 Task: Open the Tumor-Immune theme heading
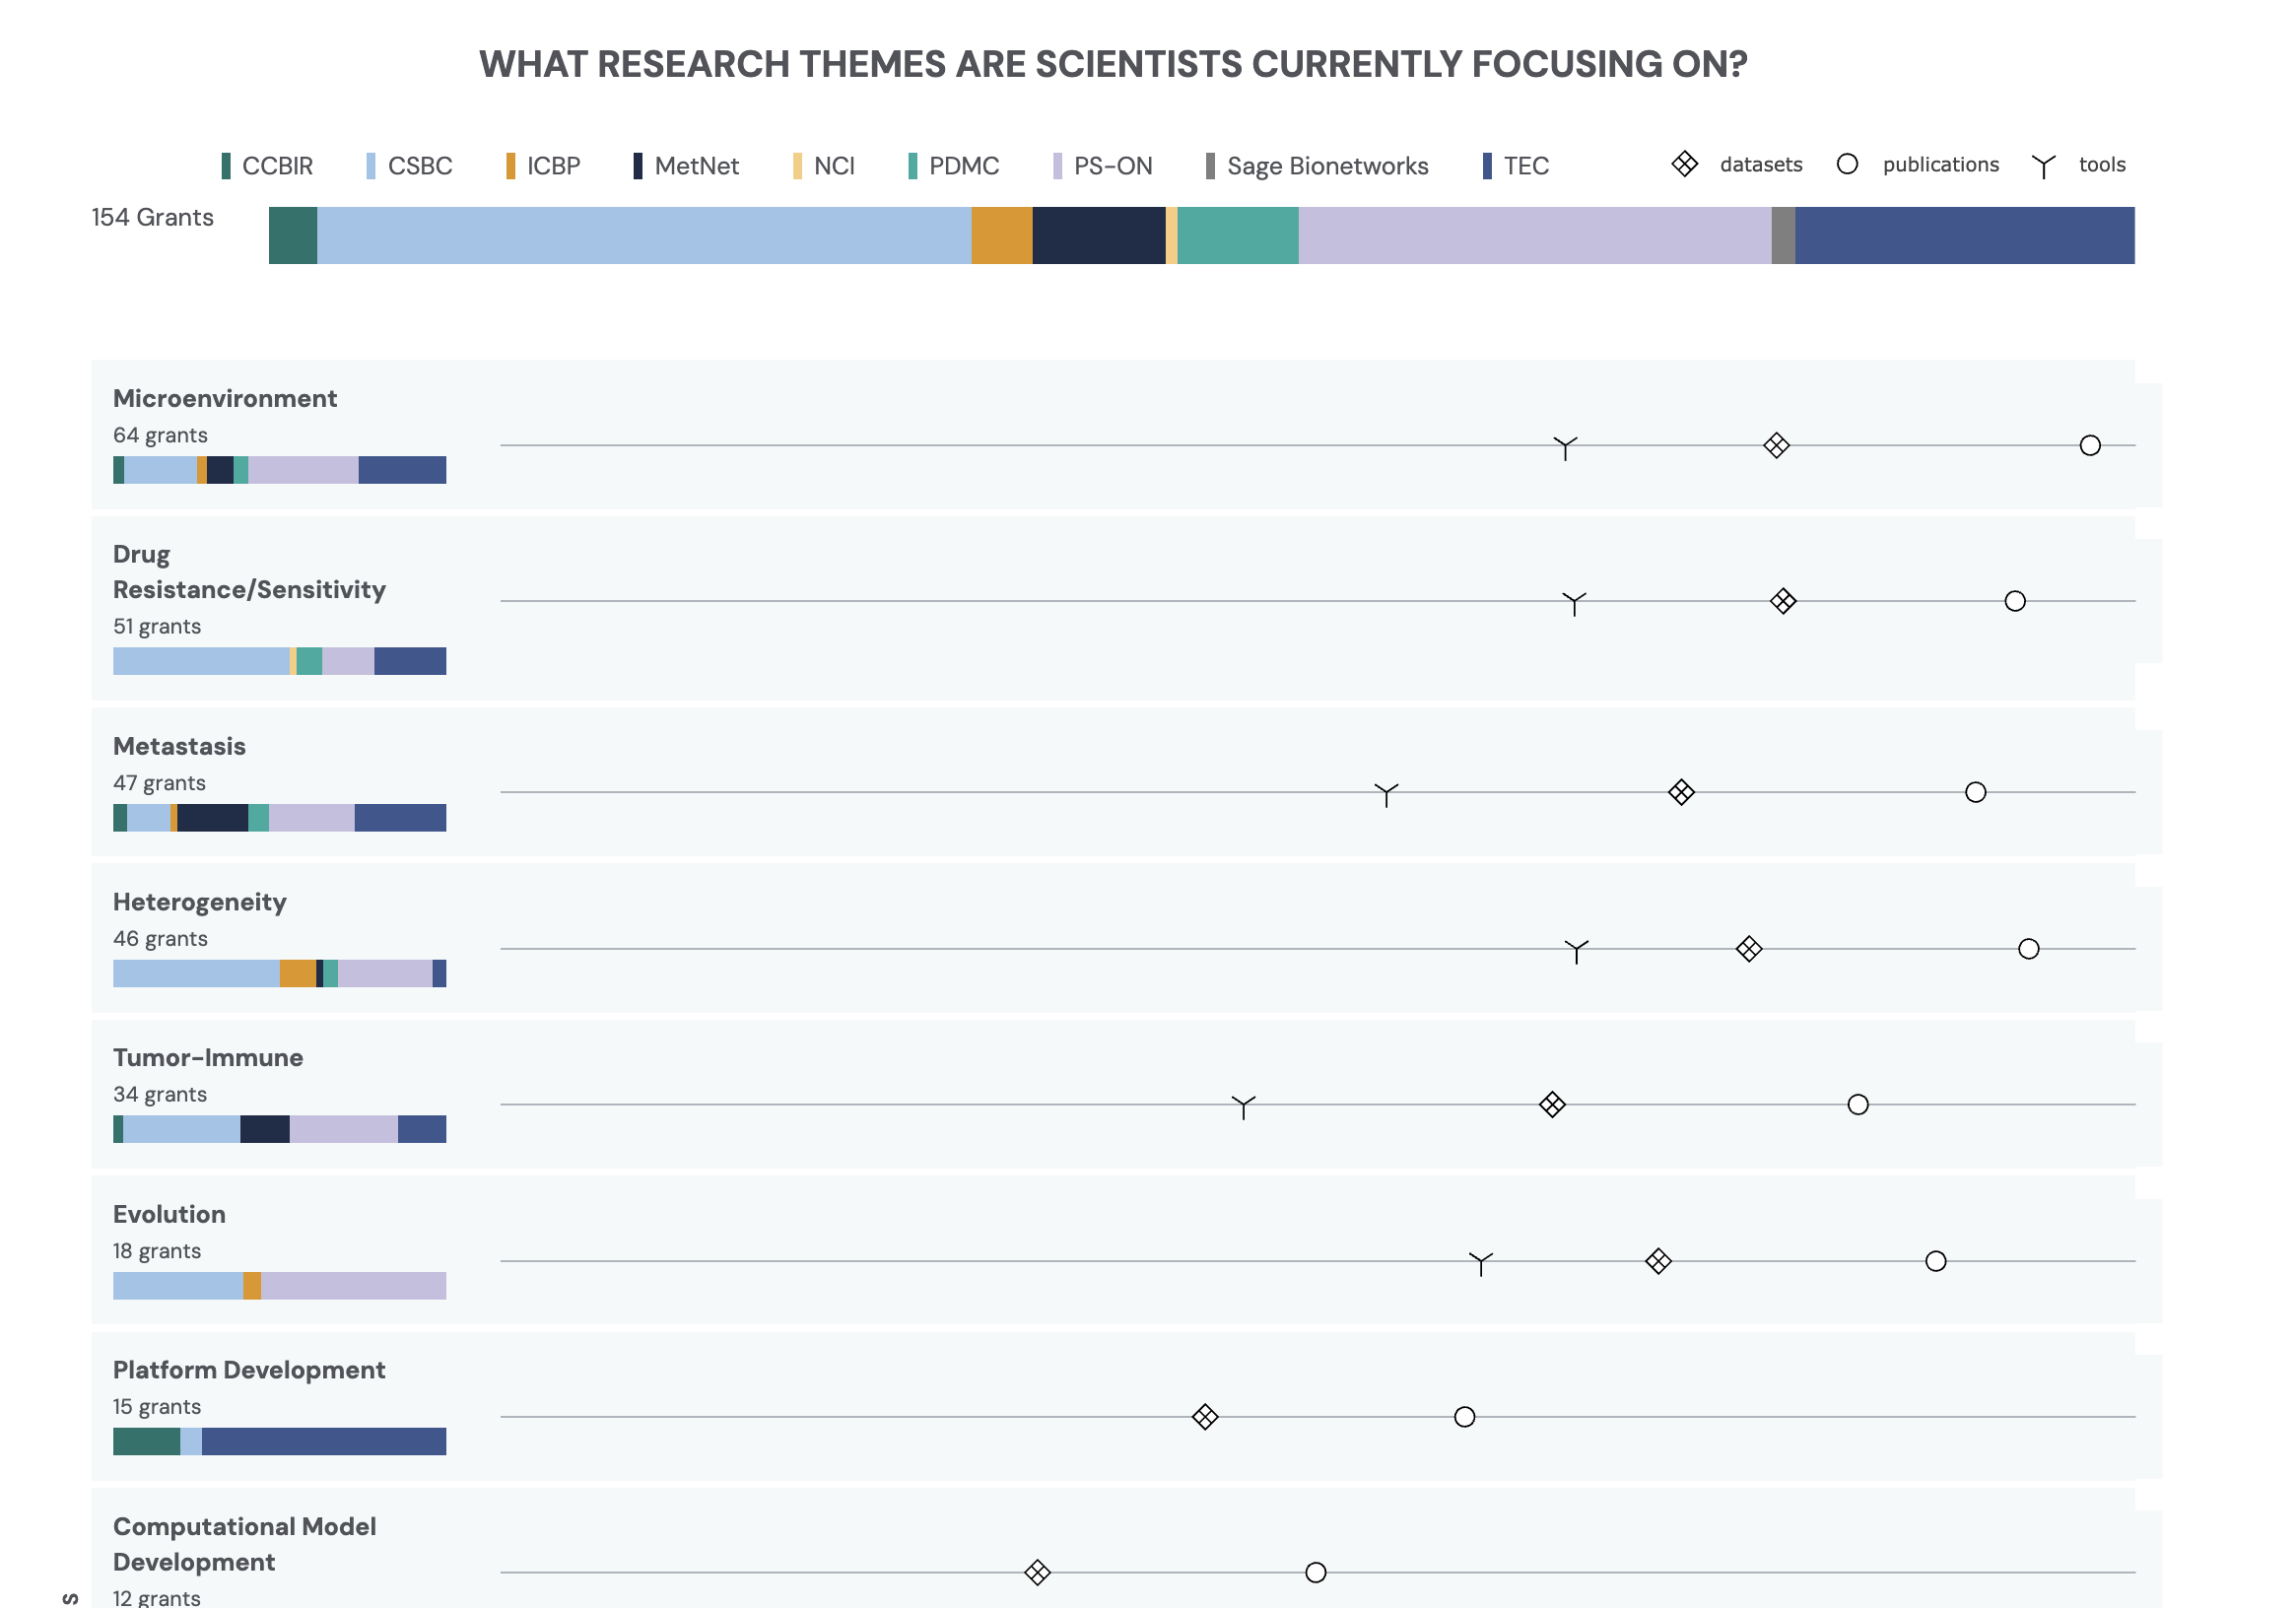208,1057
